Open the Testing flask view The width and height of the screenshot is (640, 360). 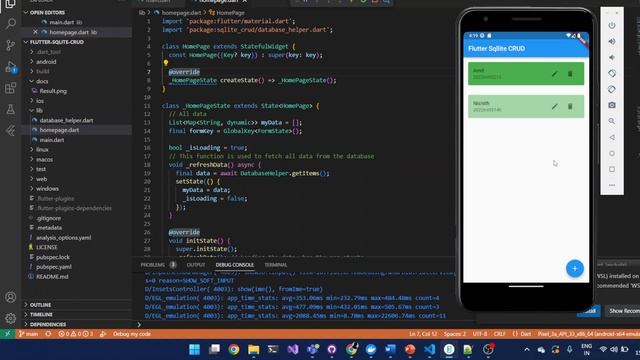tap(10, 109)
